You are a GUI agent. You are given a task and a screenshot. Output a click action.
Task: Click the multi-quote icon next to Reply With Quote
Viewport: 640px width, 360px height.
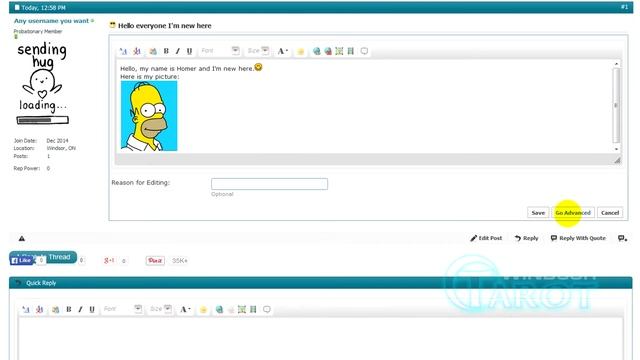[622, 238]
